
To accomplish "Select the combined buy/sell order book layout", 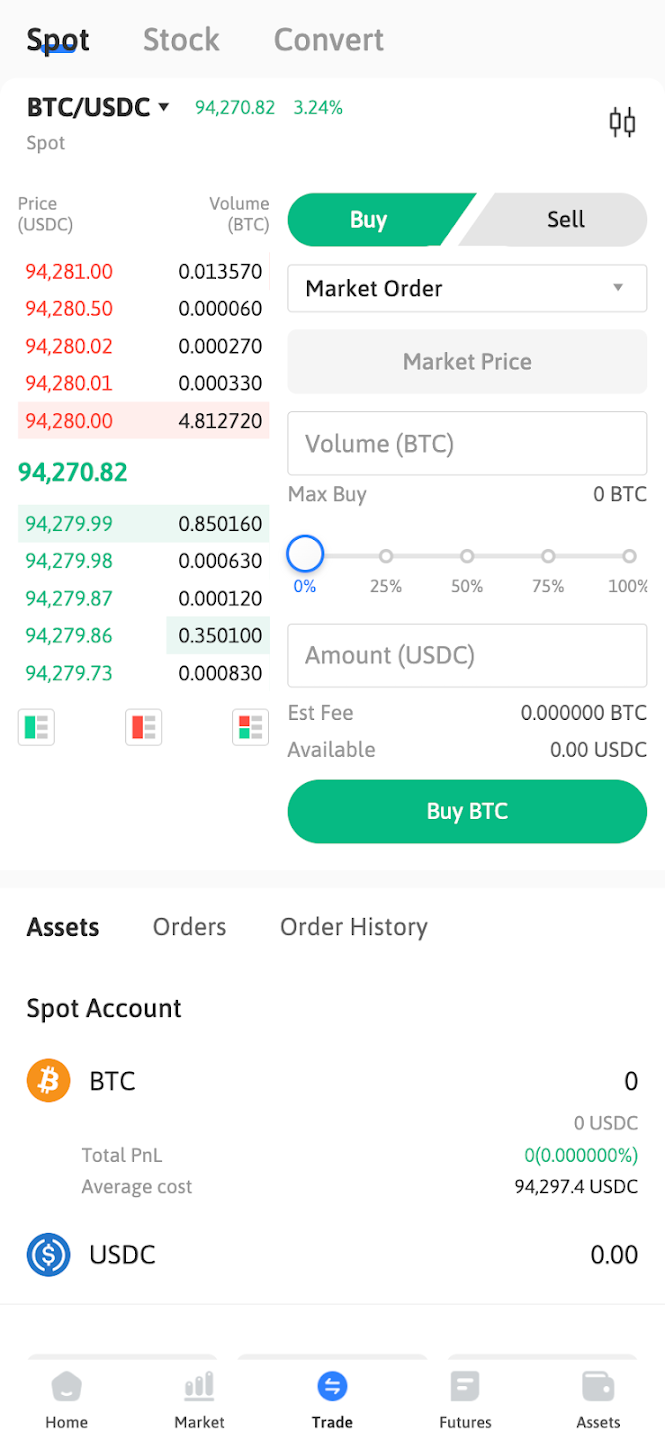I will pos(250,727).
